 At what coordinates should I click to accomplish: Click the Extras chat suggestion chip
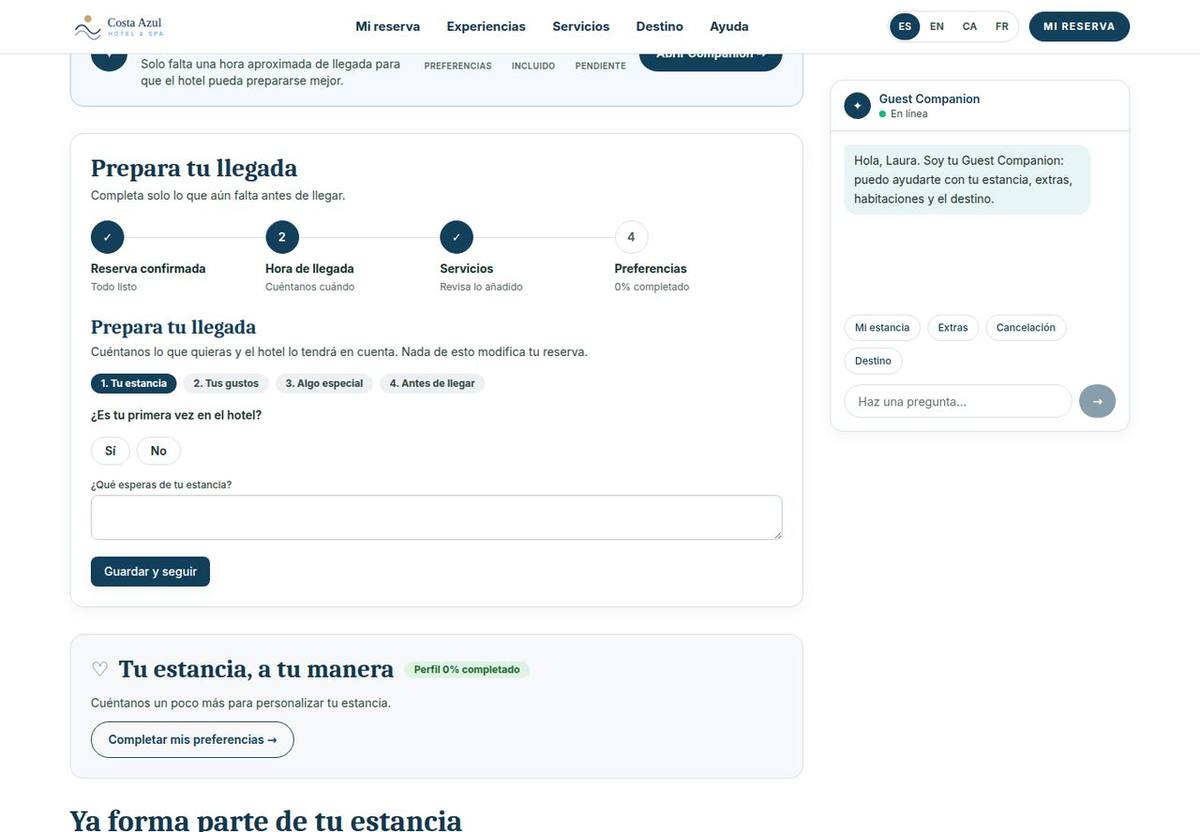coord(953,328)
